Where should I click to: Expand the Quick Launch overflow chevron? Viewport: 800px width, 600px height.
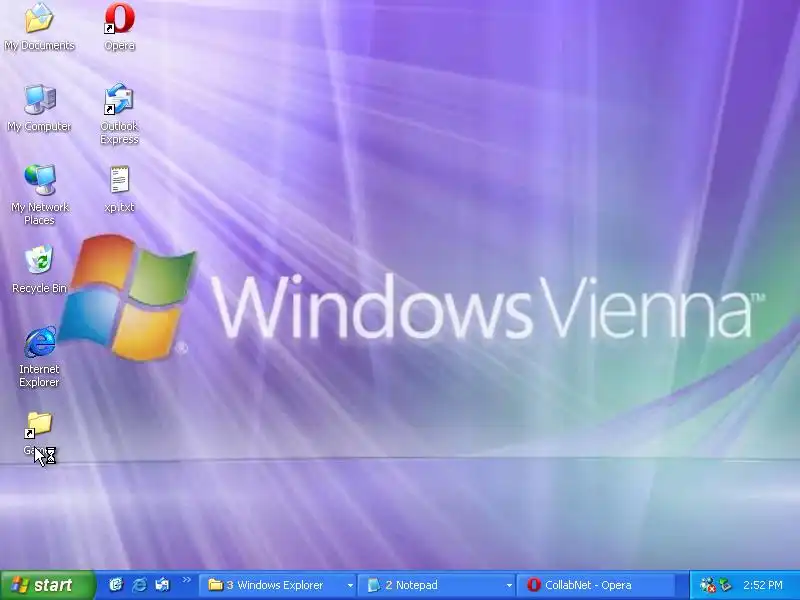tap(187, 580)
